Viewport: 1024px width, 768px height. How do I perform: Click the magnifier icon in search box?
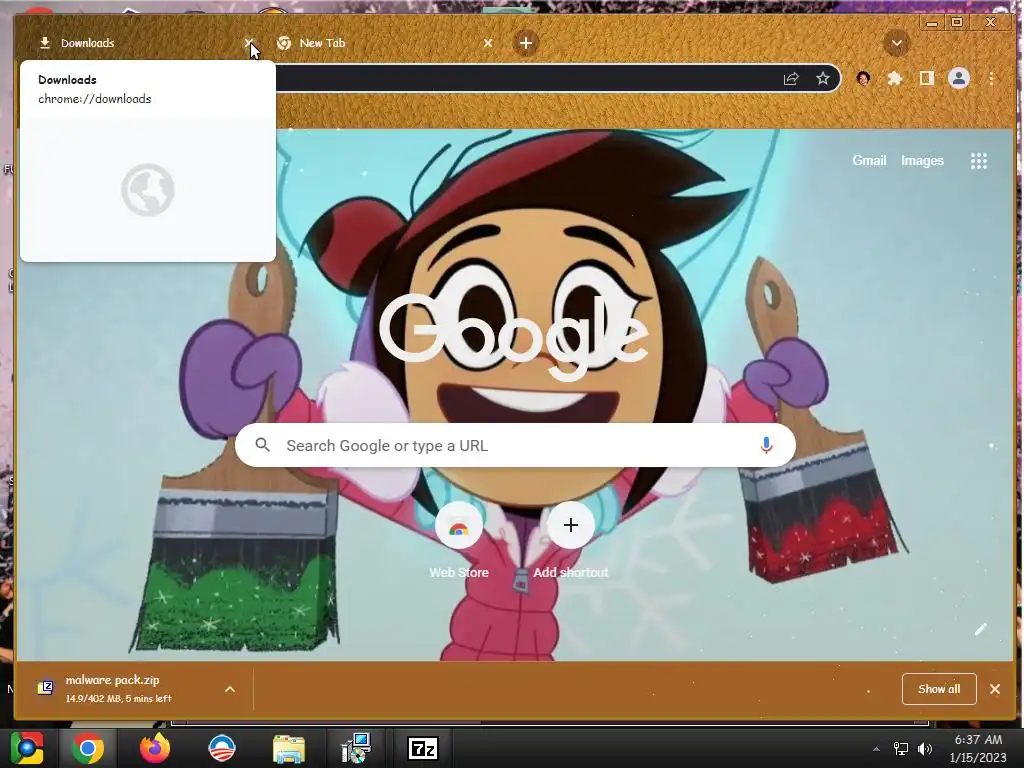click(263, 445)
